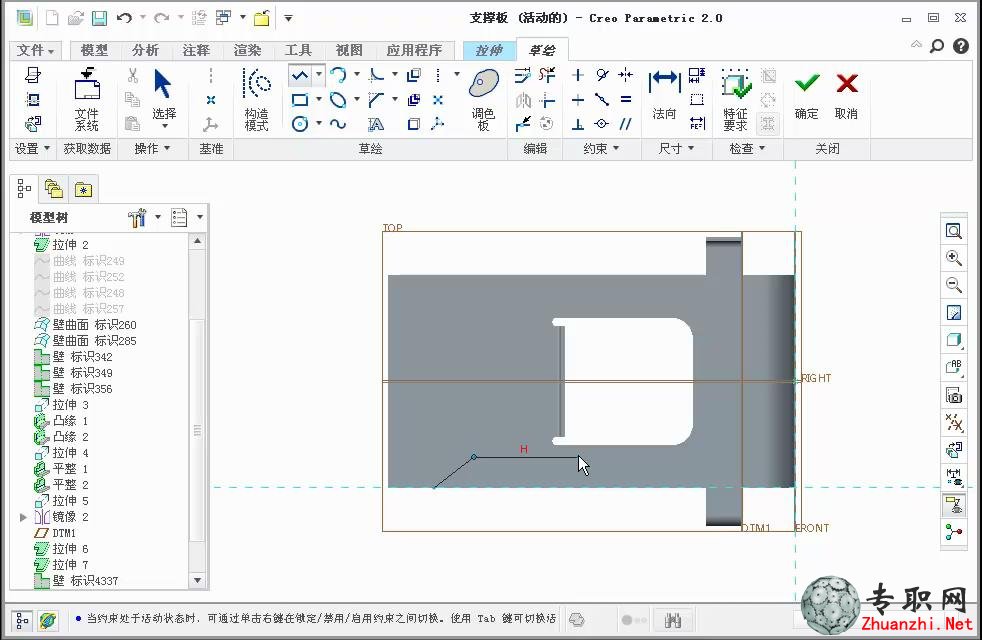
Task: Switch to the 工具 ribbon tab
Action: click(x=298, y=50)
